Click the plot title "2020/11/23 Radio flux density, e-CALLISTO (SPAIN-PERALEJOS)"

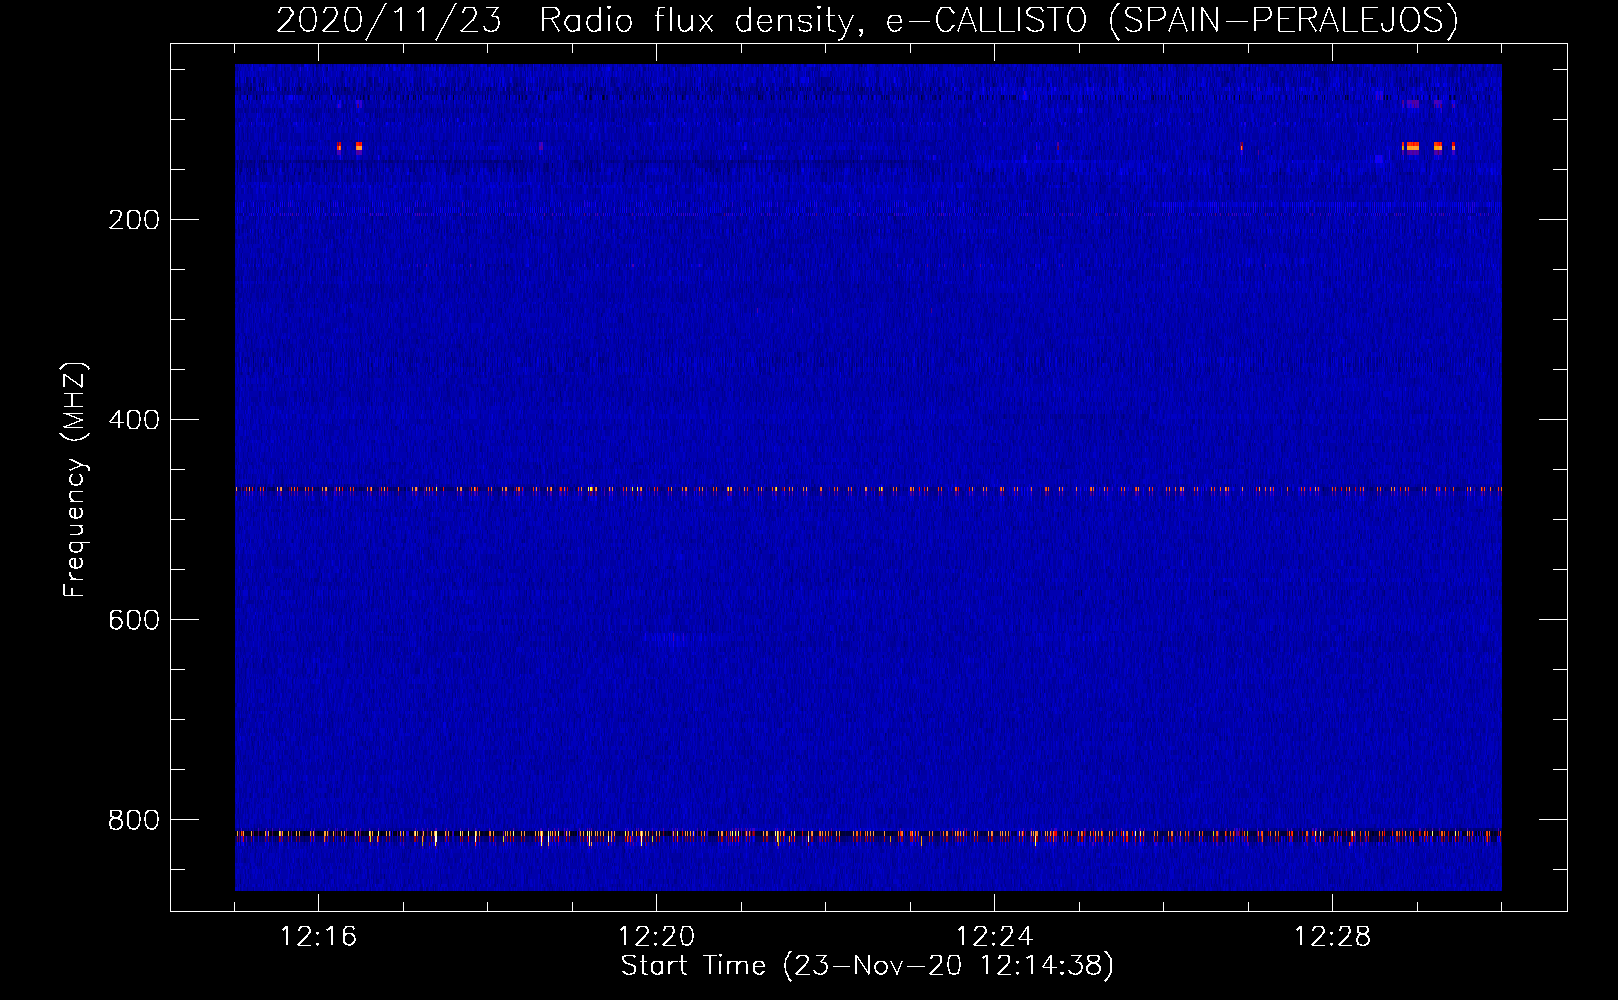(x=867, y=20)
